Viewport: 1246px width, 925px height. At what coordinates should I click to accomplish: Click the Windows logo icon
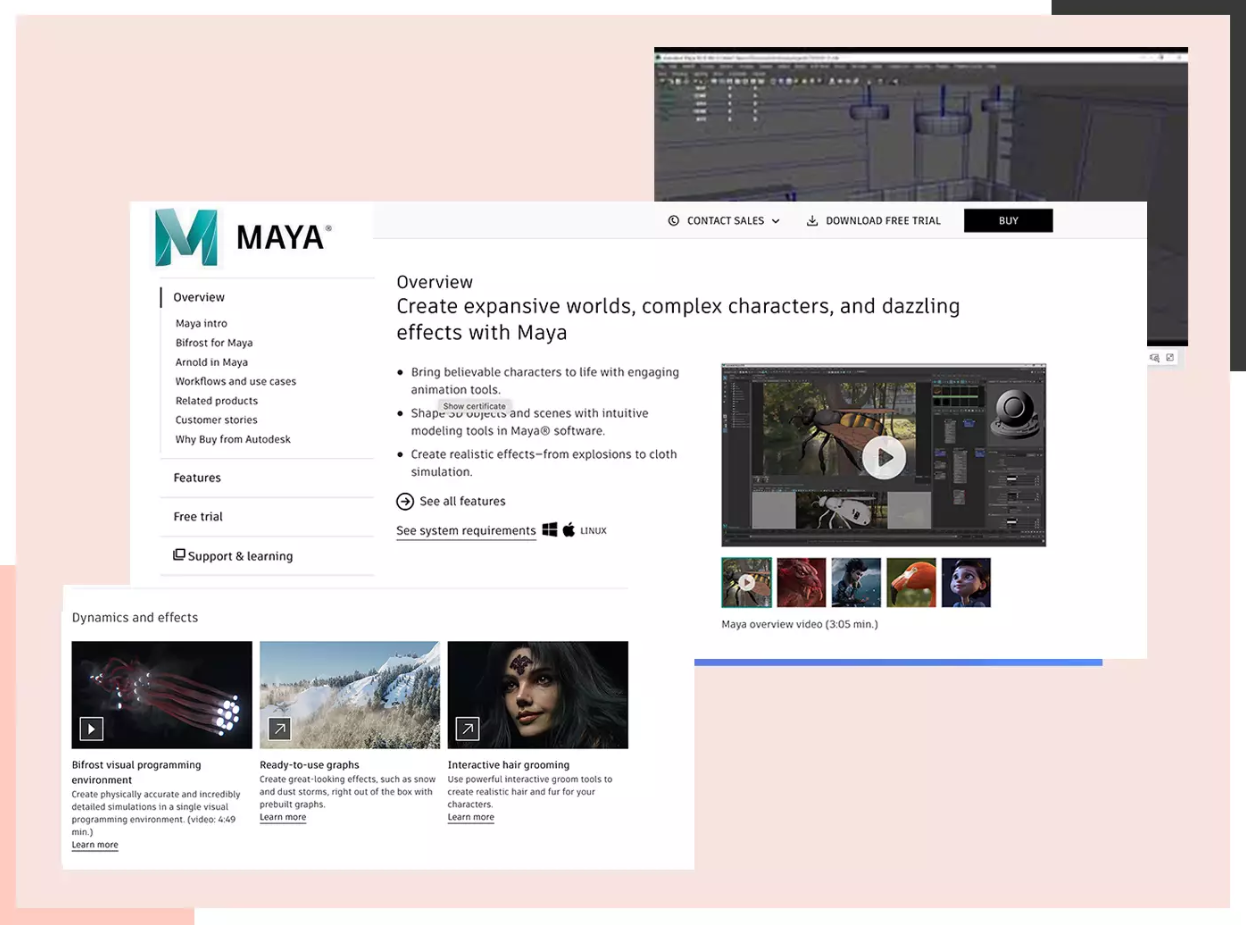pyautogui.click(x=550, y=530)
